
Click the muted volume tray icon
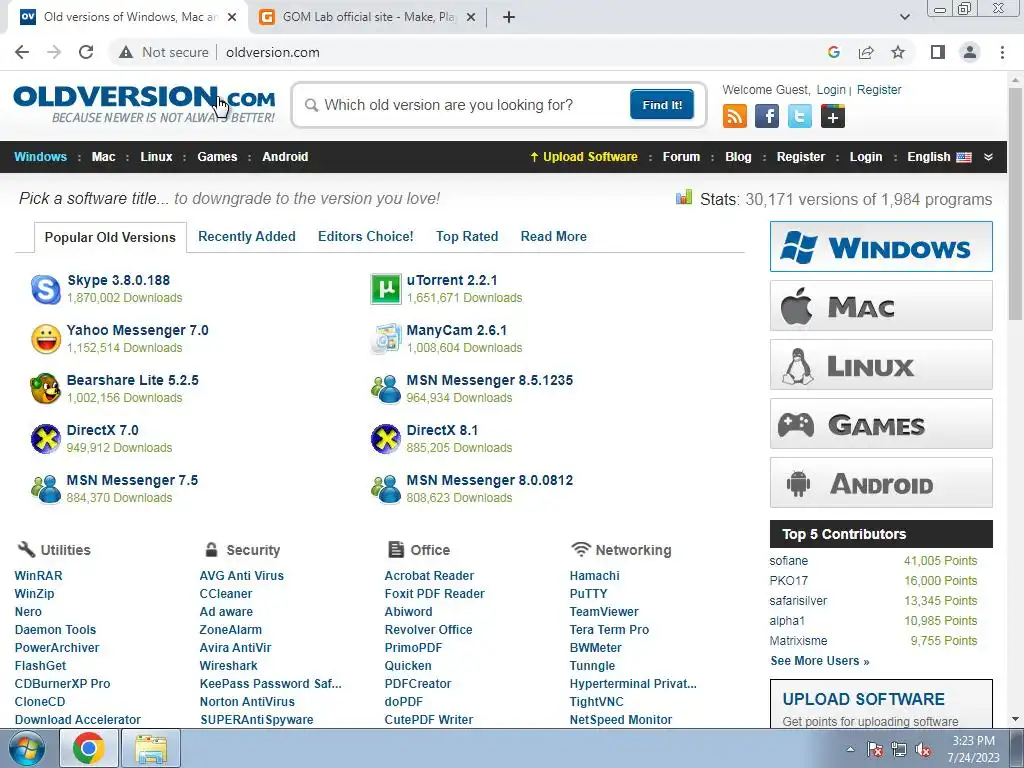(x=923, y=749)
